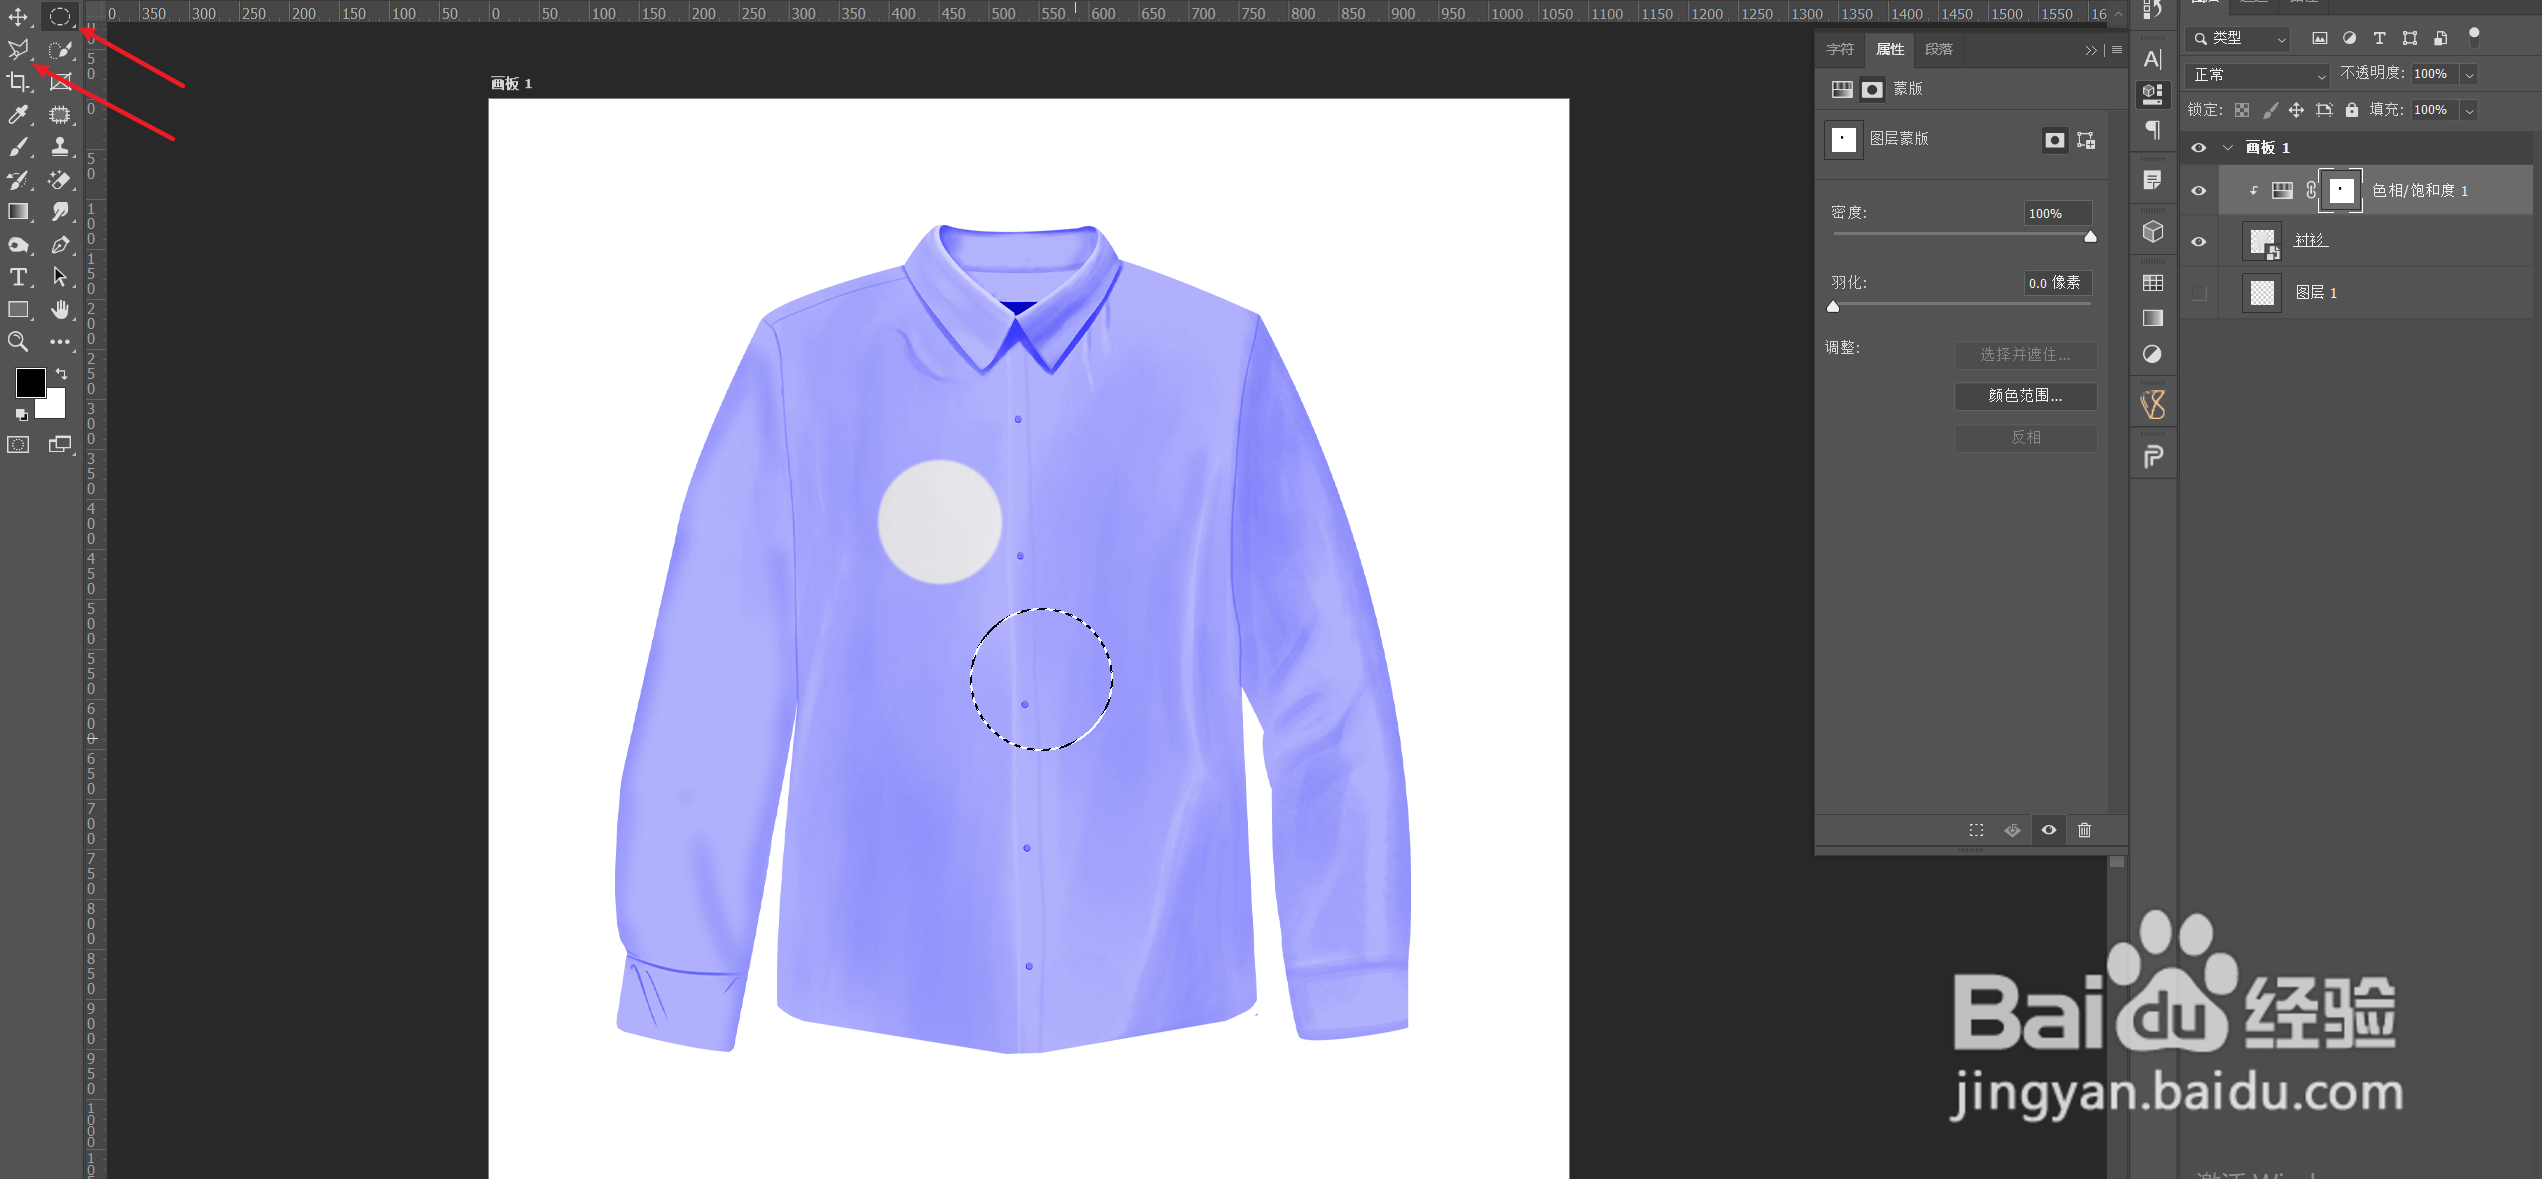The height and width of the screenshot is (1179, 2542).
Task: Click the 羽化 0.0 像素 input field
Action: pyautogui.click(x=2057, y=284)
